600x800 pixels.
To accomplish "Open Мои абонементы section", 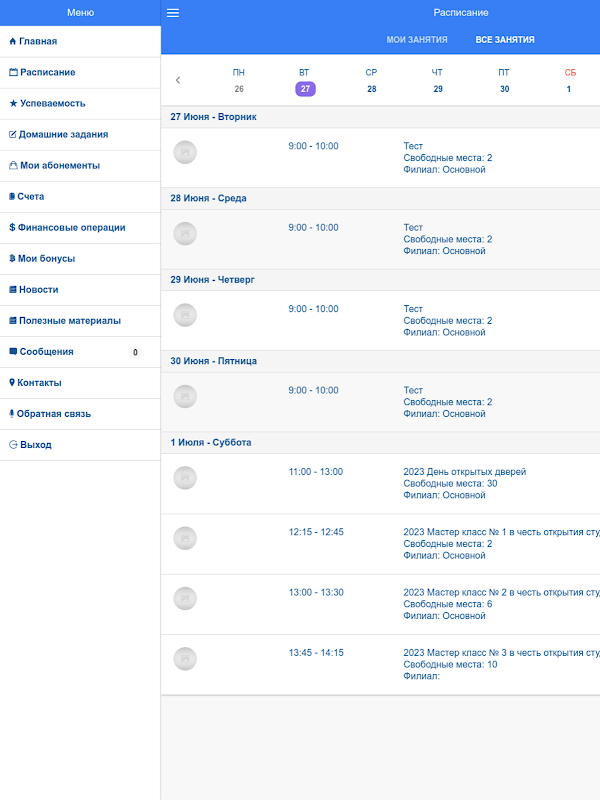I will click(59, 166).
